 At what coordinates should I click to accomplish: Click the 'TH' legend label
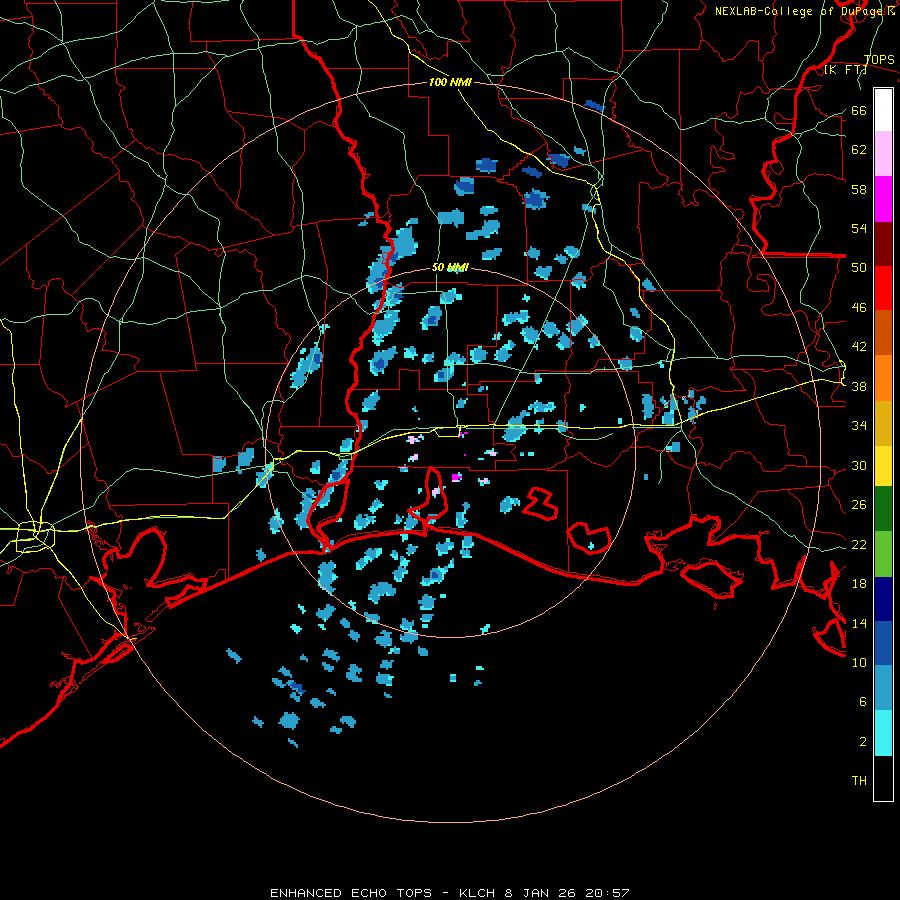point(859,780)
